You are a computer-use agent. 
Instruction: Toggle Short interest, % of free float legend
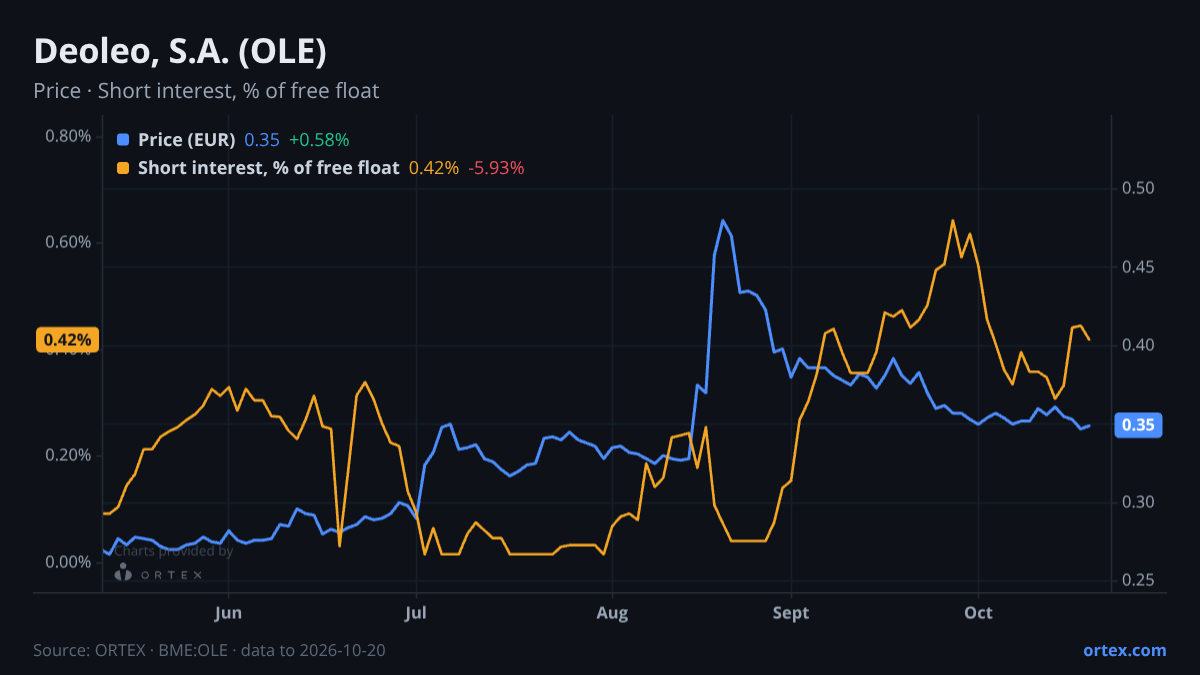point(268,168)
